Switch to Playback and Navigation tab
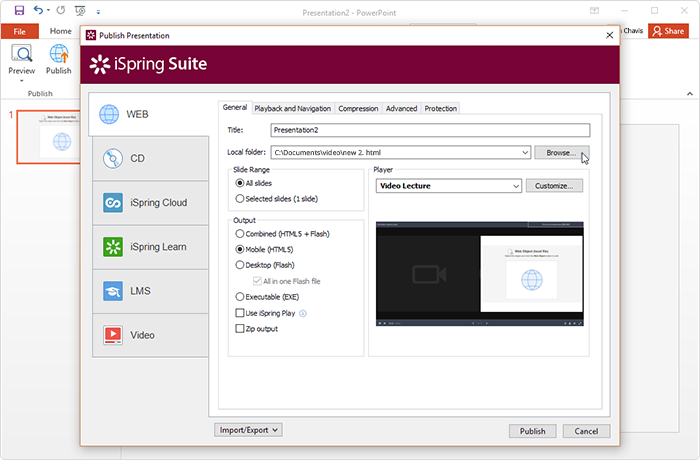The height and width of the screenshot is (460, 700). tap(292, 109)
